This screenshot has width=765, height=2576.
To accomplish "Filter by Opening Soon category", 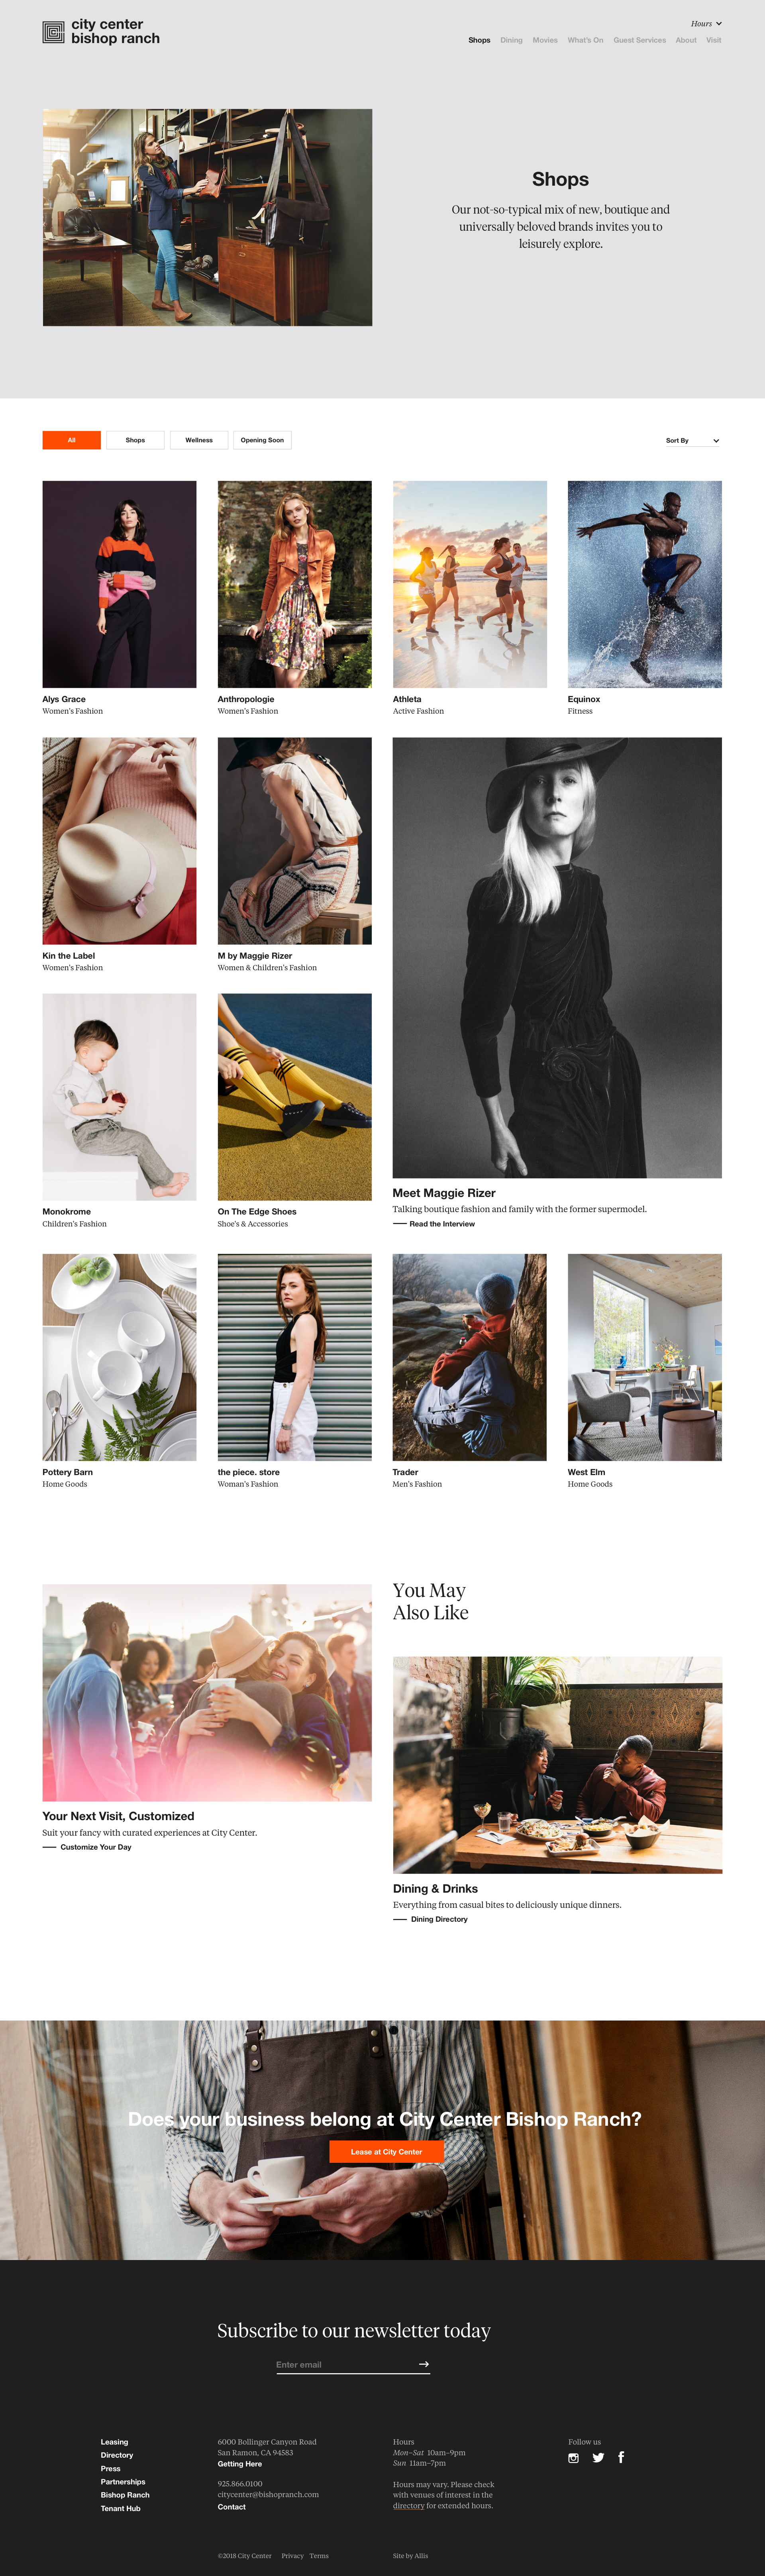I will 262,440.
